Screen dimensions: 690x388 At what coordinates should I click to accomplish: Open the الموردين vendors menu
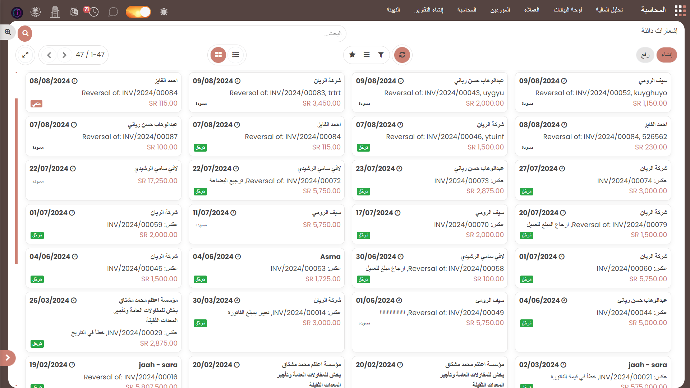500,10
